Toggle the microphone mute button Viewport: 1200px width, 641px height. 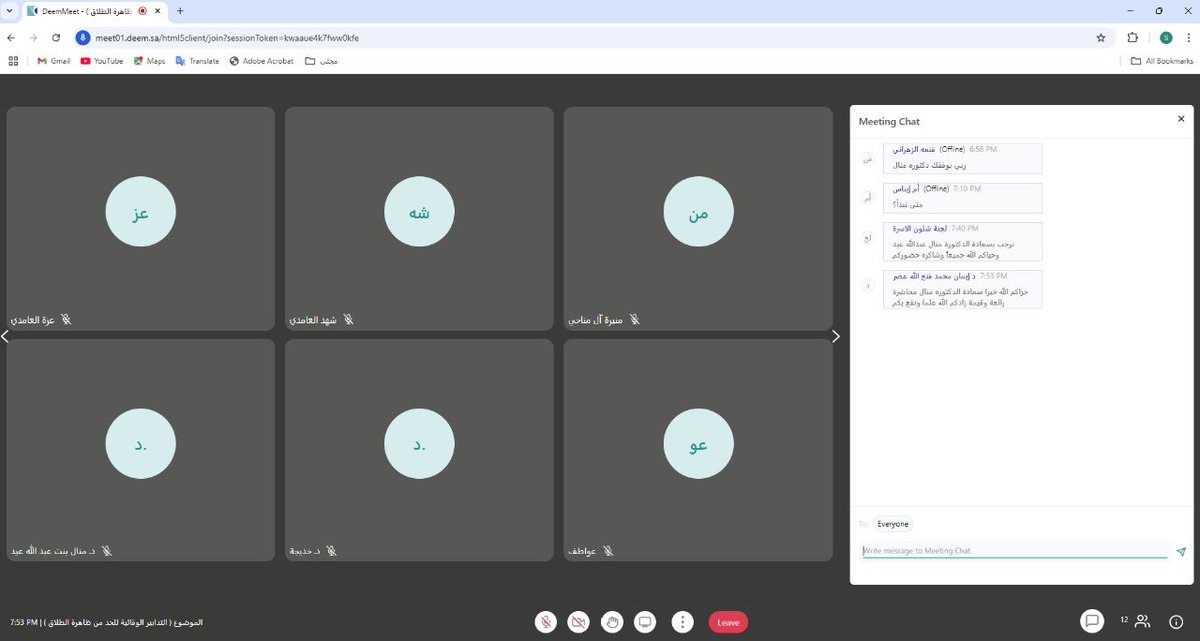(x=546, y=622)
